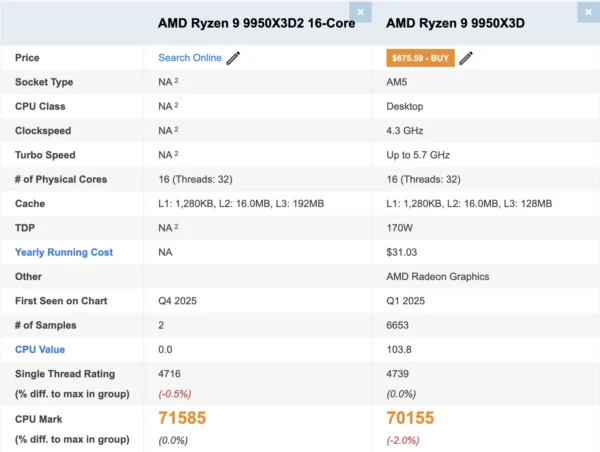Click the footnote 2 marker in Clockspeed row
The width and height of the screenshot is (600, 452).
[177, 129]
